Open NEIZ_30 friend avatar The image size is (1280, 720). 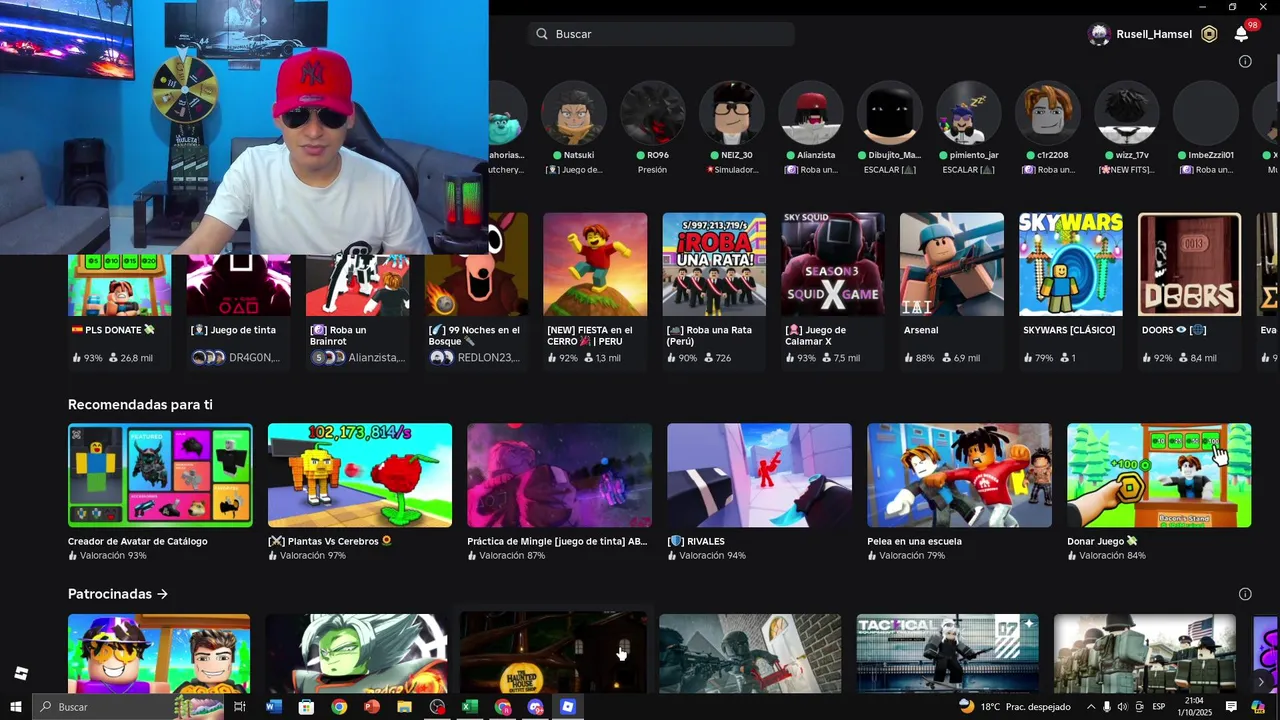pyautogui.click(x=732, y=113)
